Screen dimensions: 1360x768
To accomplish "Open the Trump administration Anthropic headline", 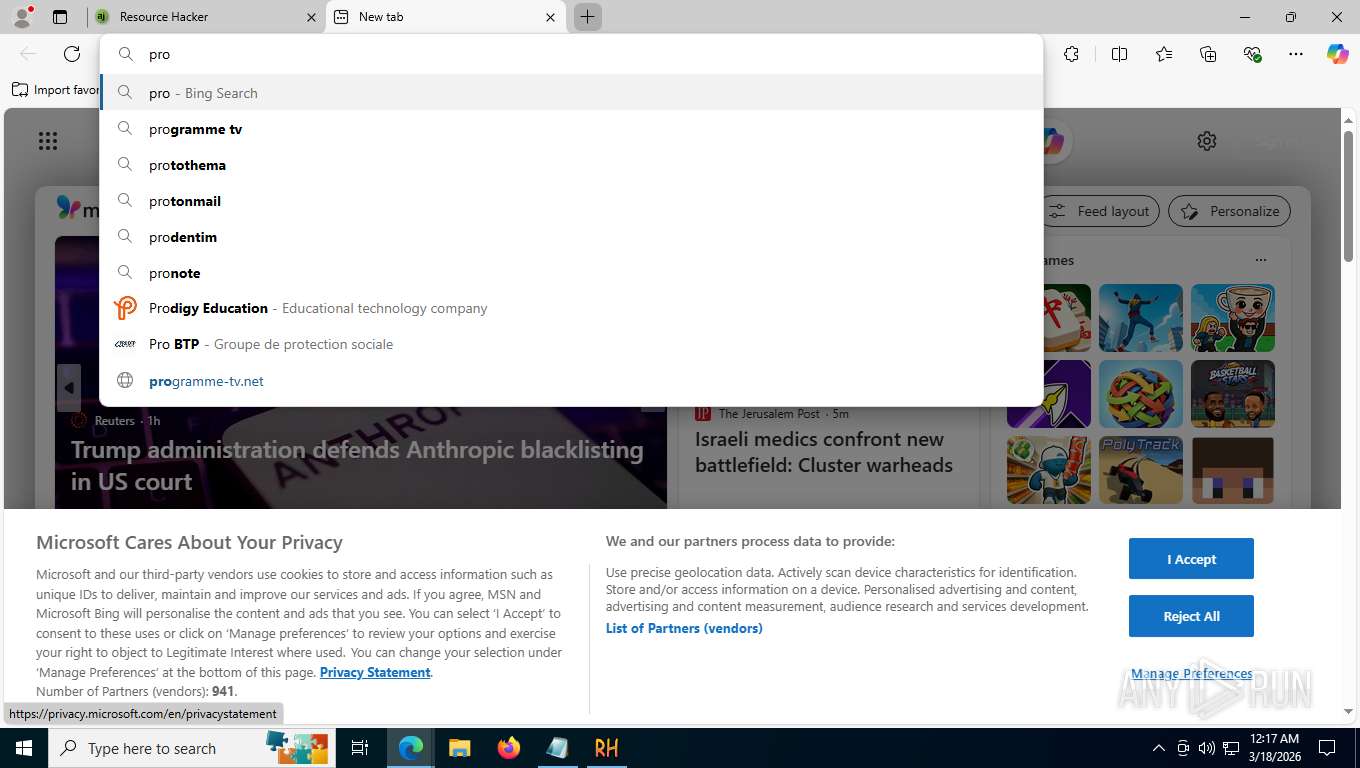I will pyautogui.click(x=357, y=465).
